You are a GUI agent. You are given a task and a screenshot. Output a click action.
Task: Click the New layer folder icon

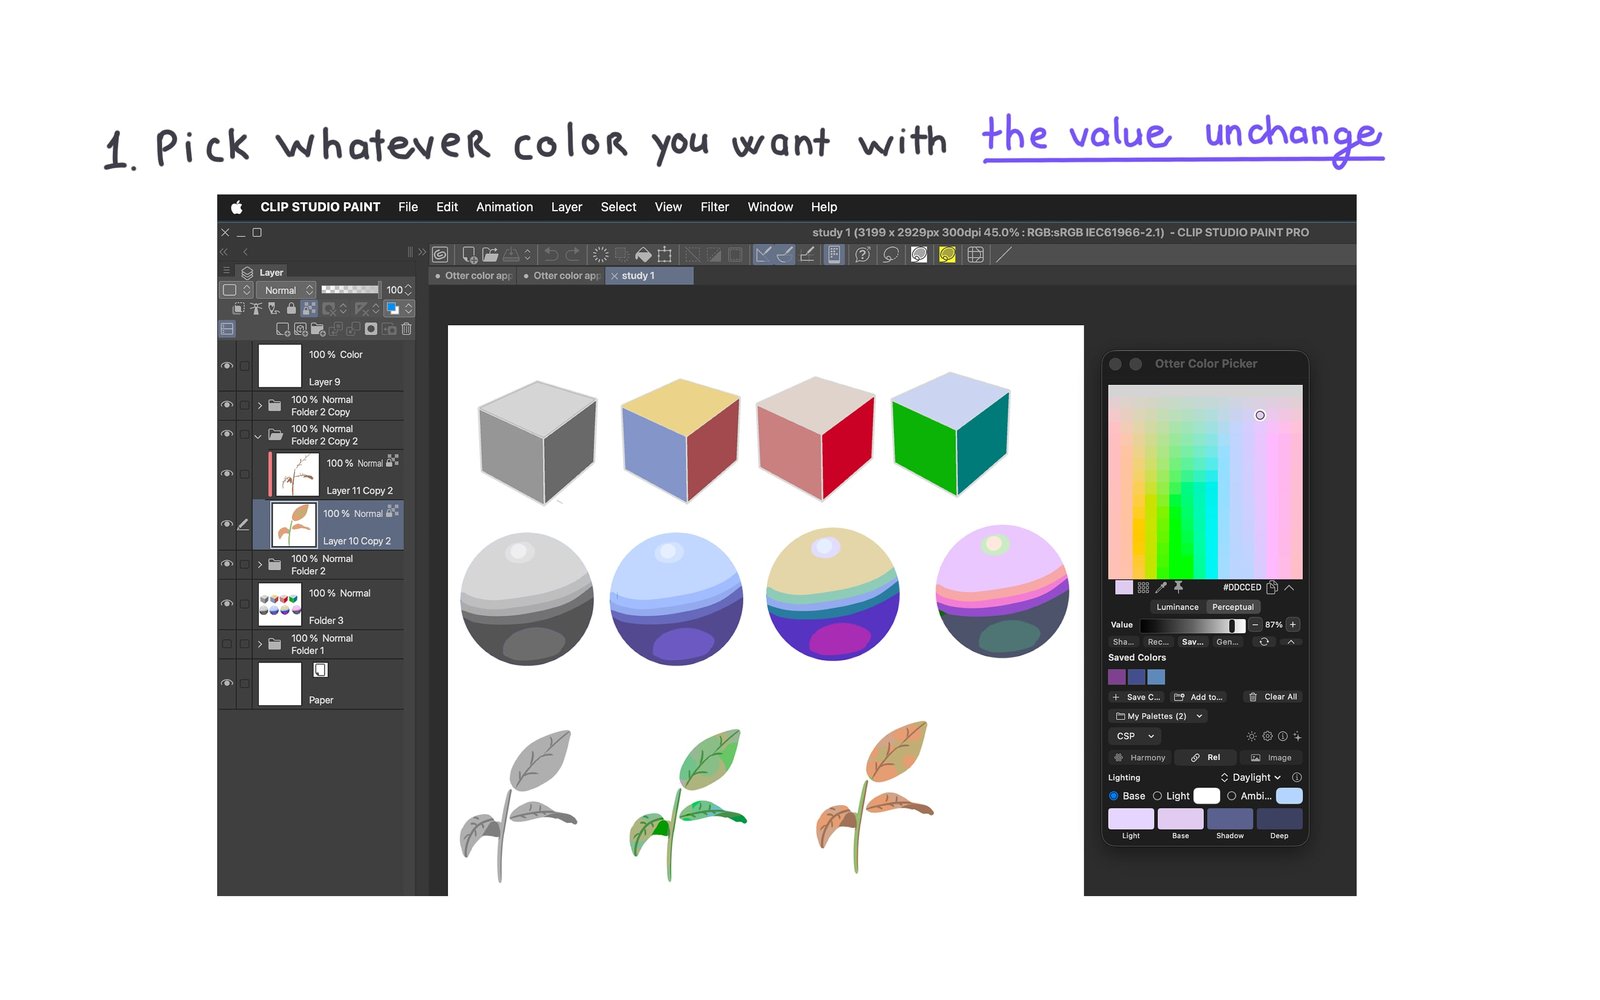318,329
